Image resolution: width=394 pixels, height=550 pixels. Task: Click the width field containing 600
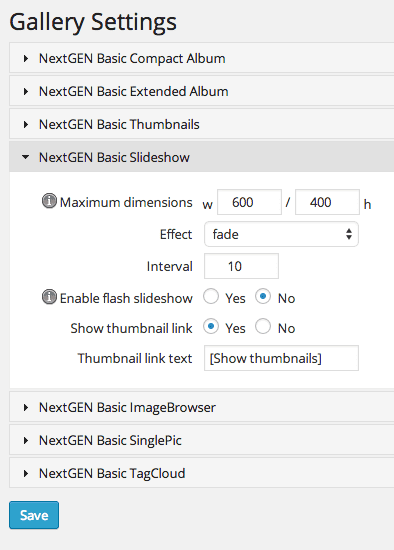(249, 202)
